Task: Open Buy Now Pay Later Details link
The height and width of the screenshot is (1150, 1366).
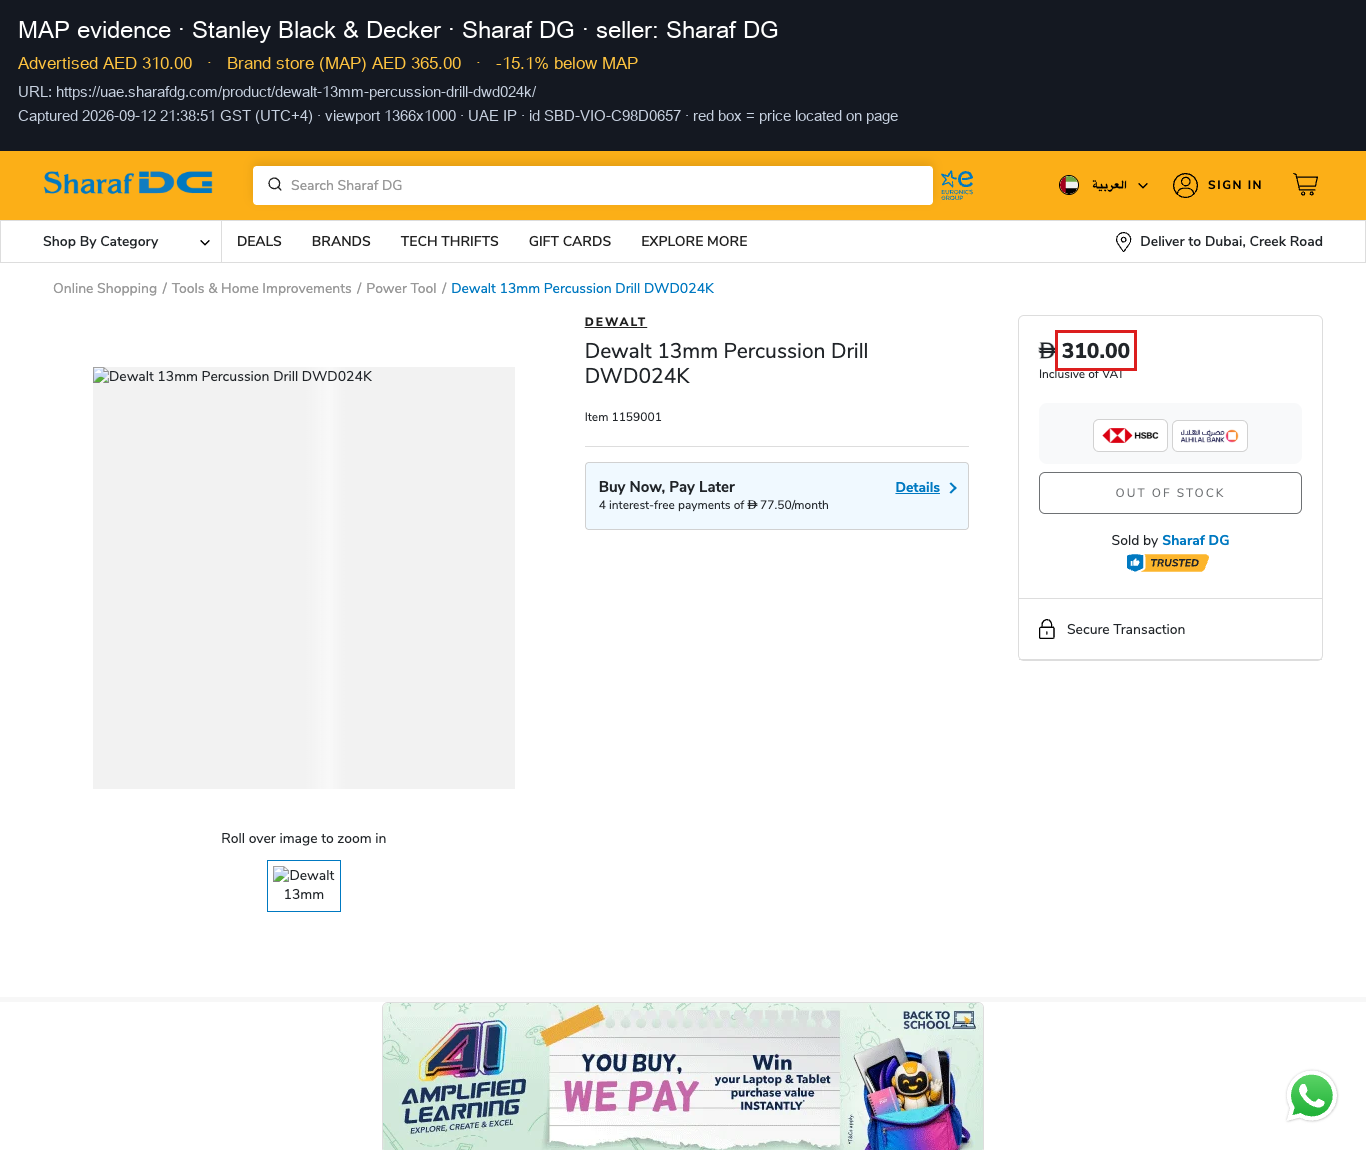Action: pos(917,488)
